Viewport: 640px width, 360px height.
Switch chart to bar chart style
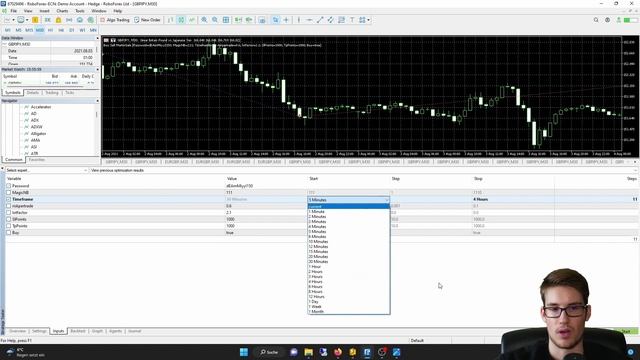[171, 20]
